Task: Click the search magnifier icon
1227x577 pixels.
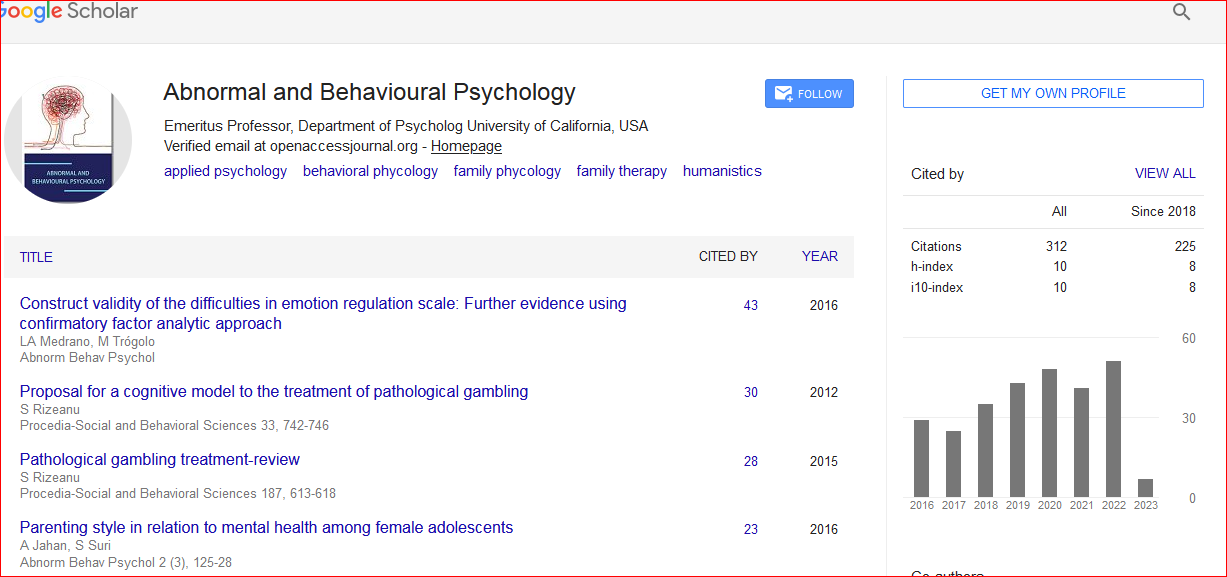Action: coord(1181,12)
